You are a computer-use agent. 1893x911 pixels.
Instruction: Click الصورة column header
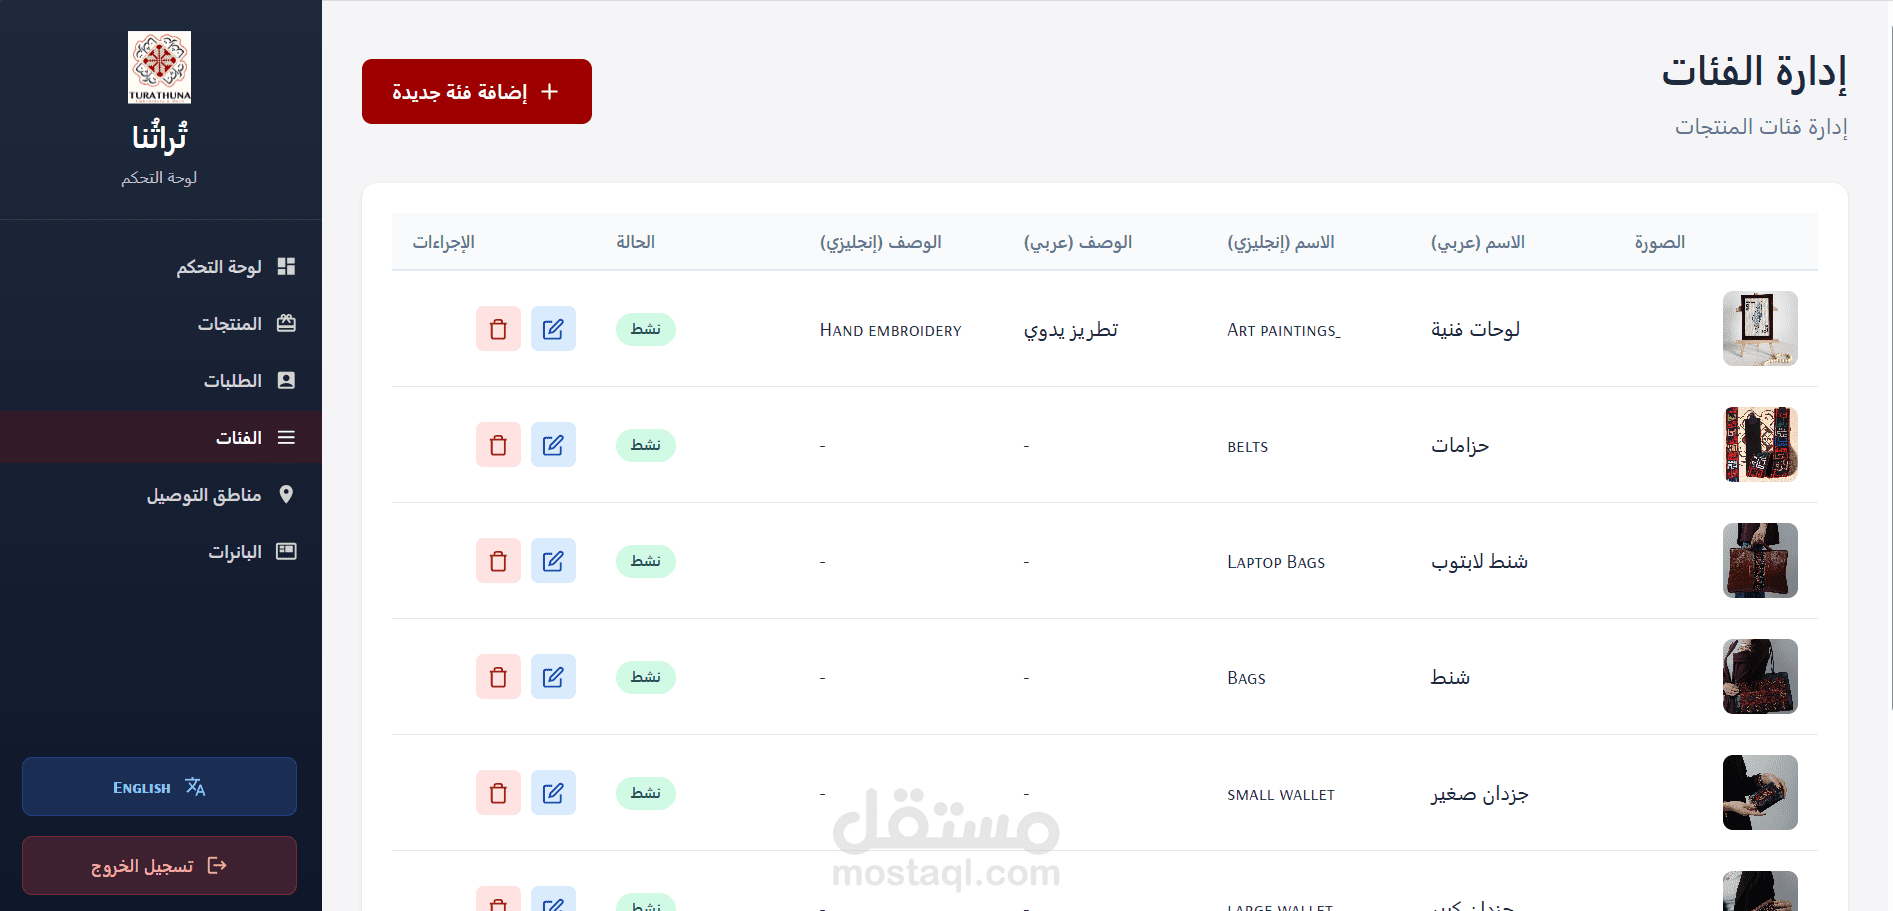[x=1660, y=242]
